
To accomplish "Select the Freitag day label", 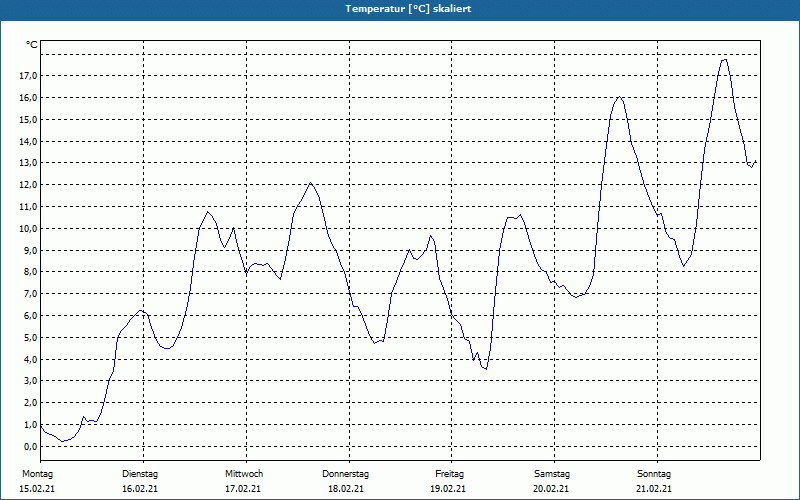I will point(449,474).
